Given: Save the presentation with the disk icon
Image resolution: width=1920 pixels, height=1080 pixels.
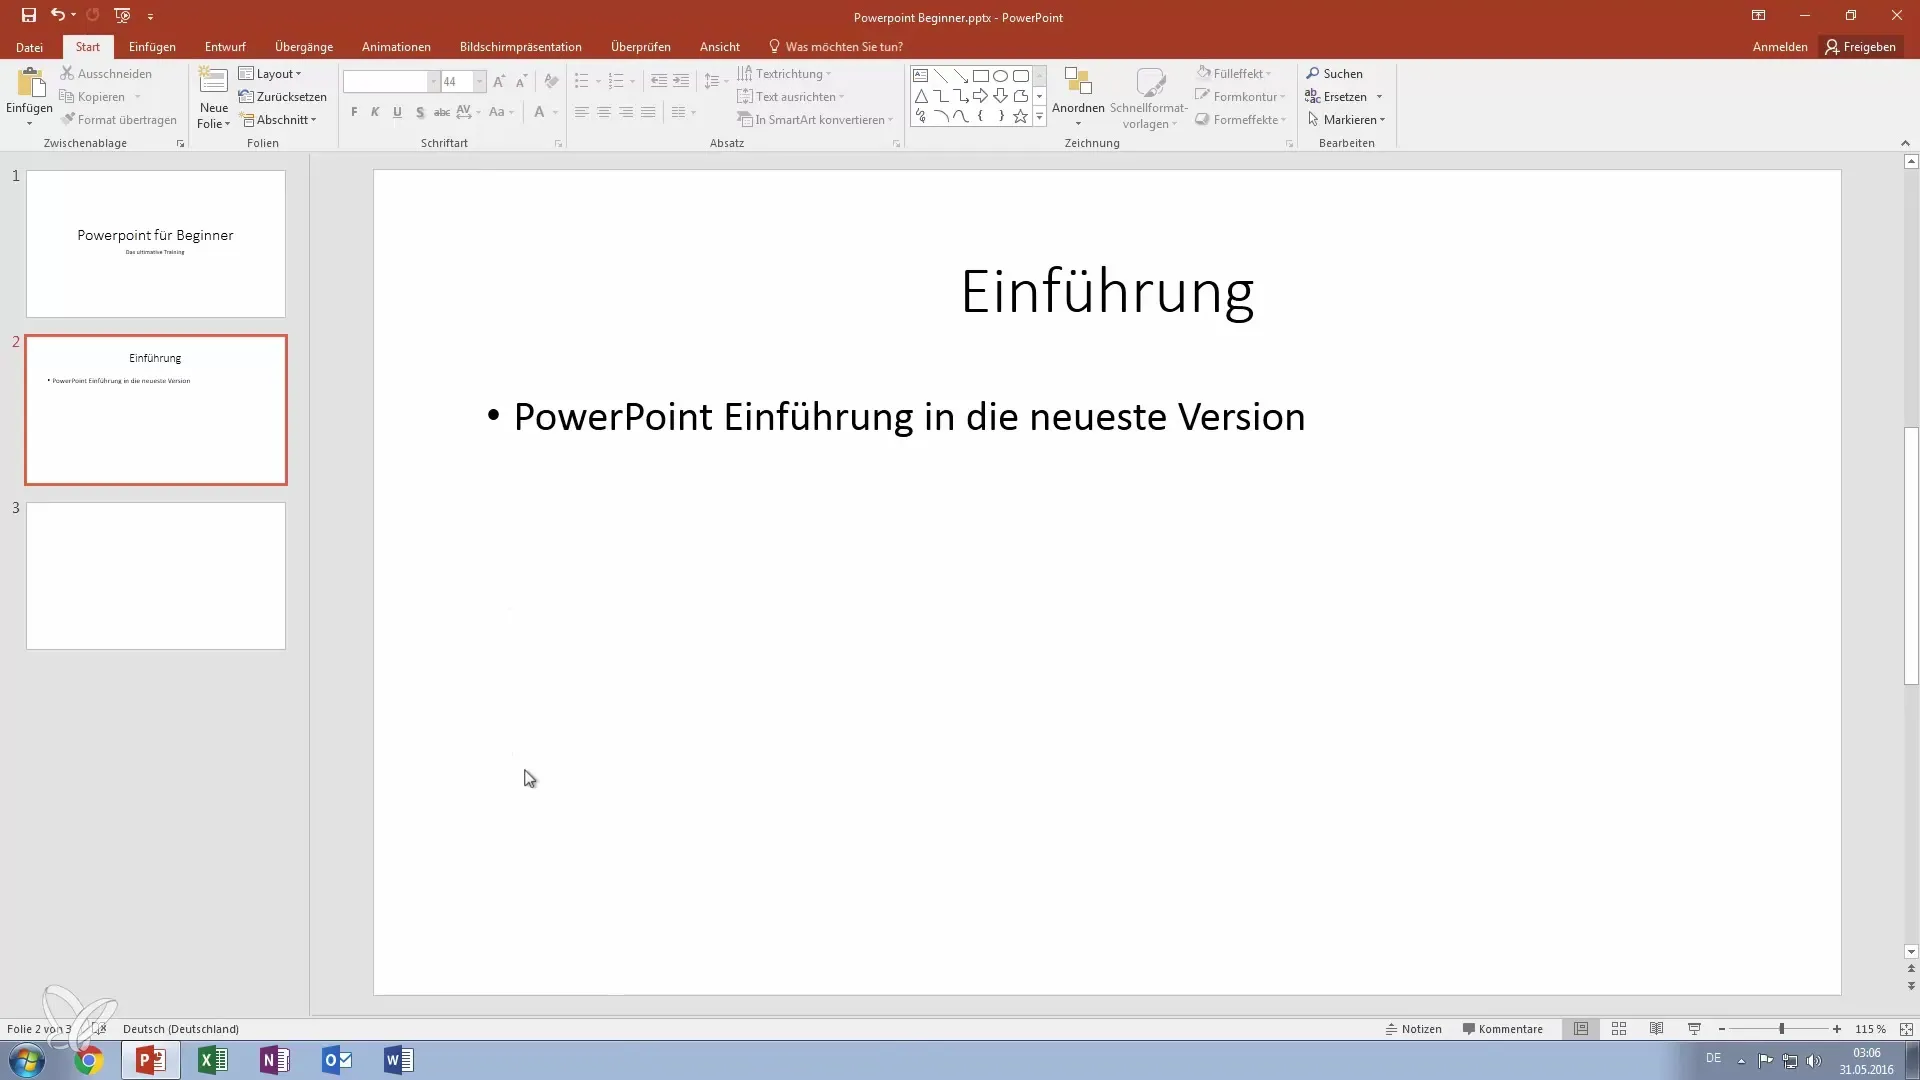Looking at the screenshot, I should tap(29, 15).
